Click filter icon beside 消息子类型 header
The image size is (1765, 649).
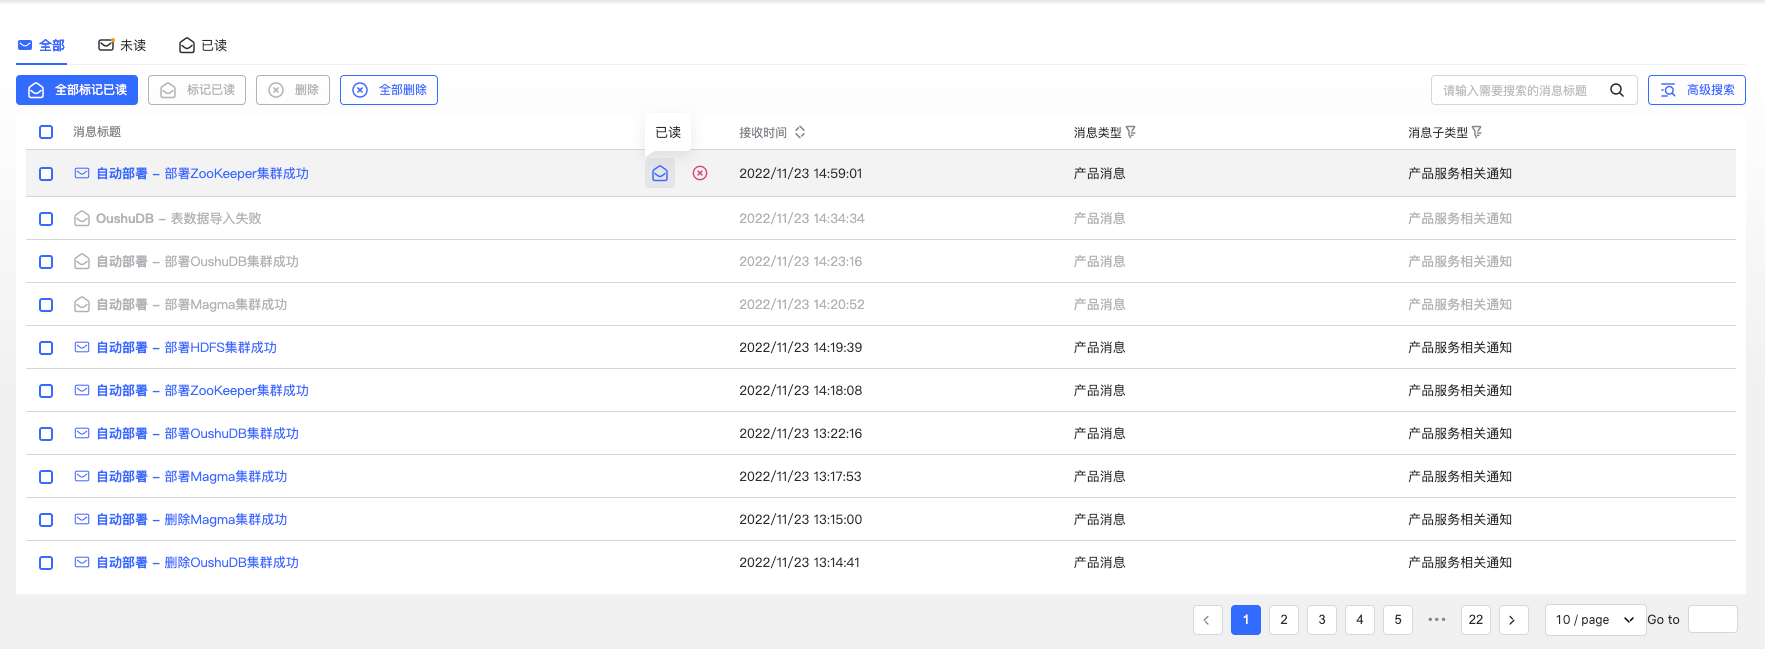1477,132
